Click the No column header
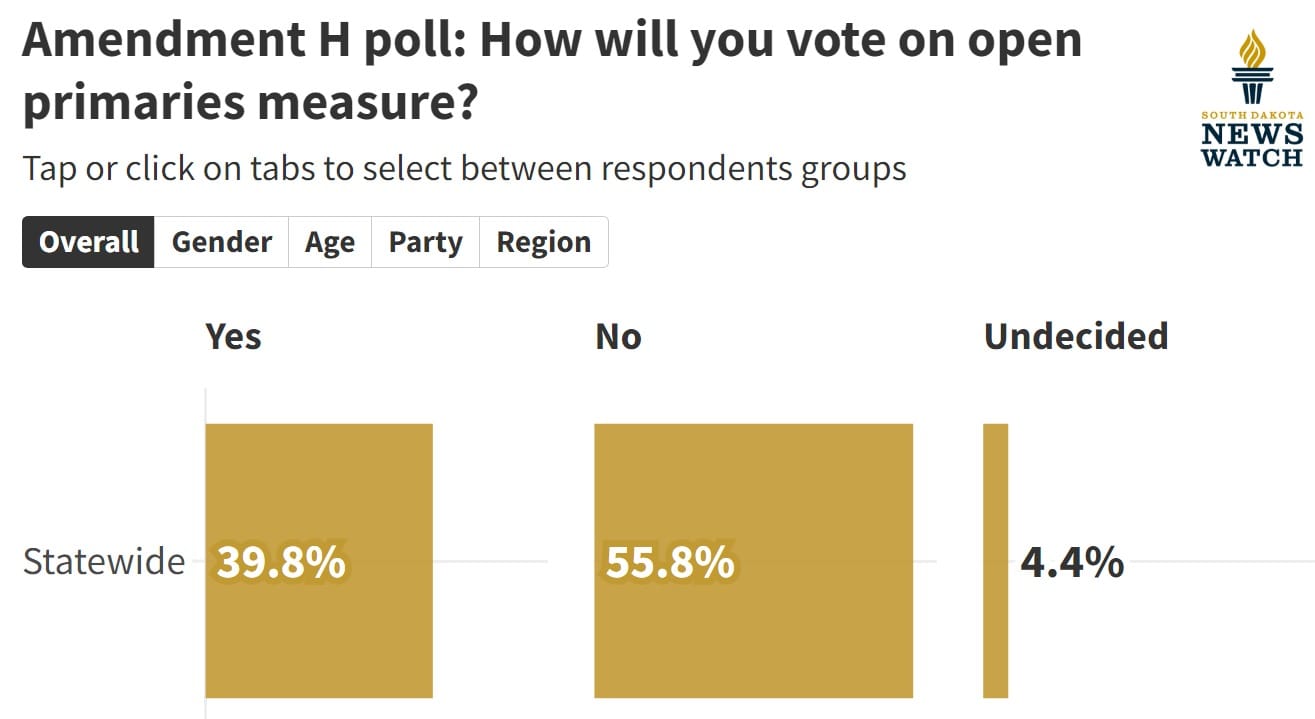This screenshot has height=719, width=1315. click(618, 337)
